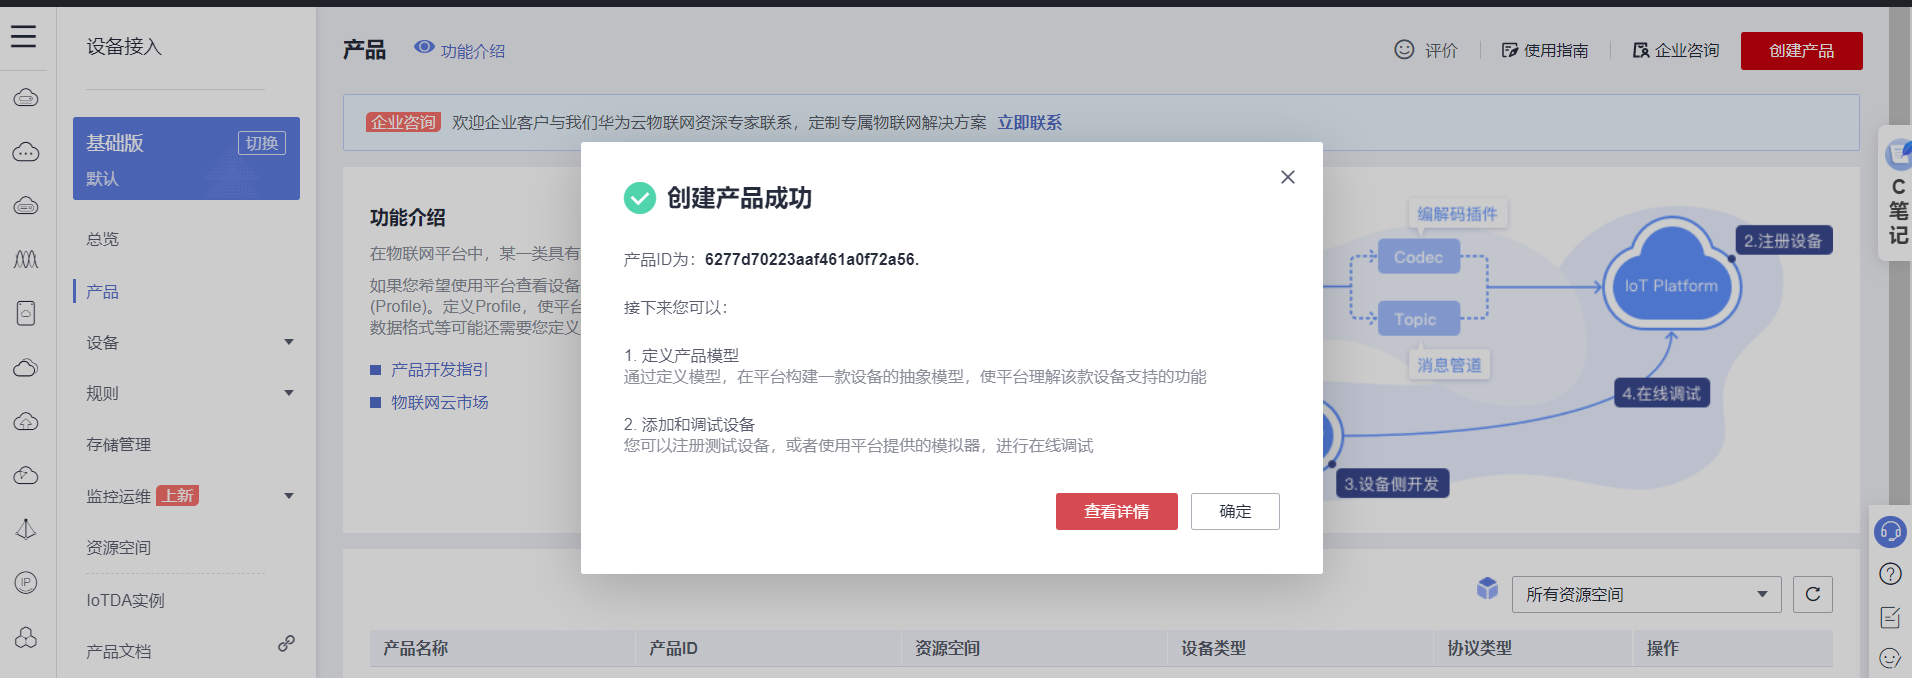Click headset customer service icon

(x=1890, y=531)
